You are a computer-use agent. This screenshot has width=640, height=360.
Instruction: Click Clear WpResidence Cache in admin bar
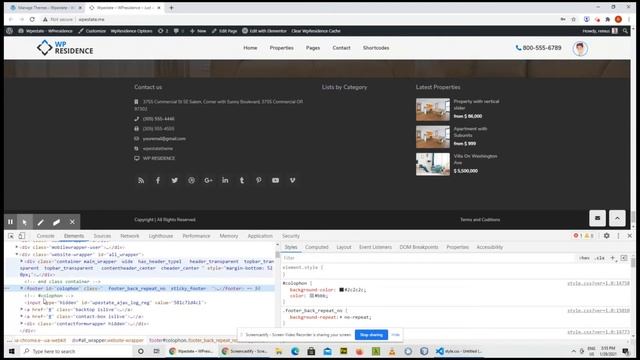point(316,31)
